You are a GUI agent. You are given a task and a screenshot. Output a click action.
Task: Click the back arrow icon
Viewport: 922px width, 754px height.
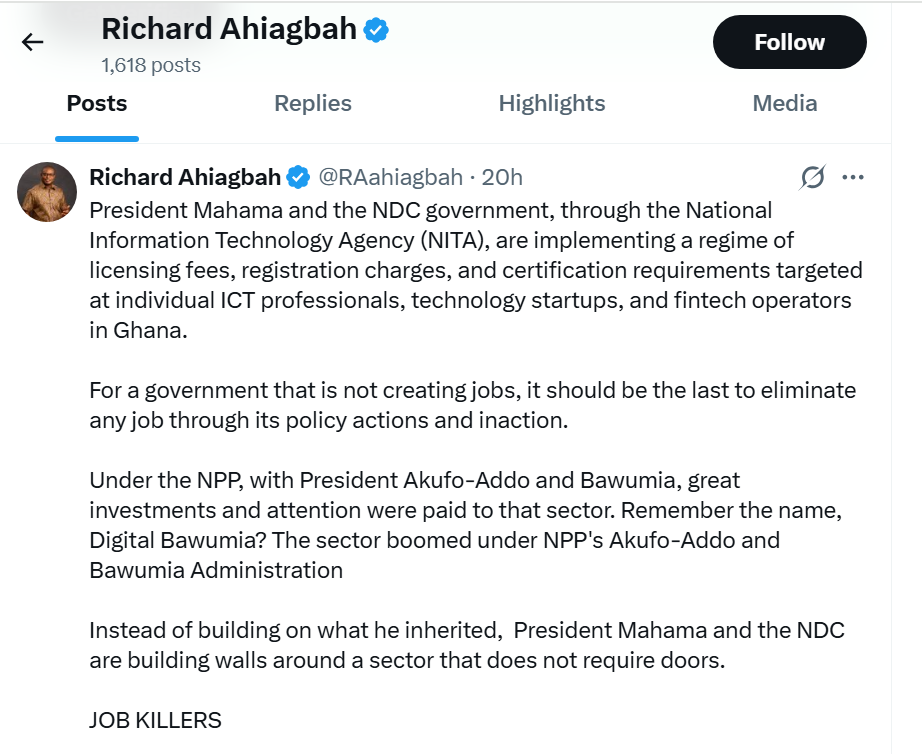point(32,42)
